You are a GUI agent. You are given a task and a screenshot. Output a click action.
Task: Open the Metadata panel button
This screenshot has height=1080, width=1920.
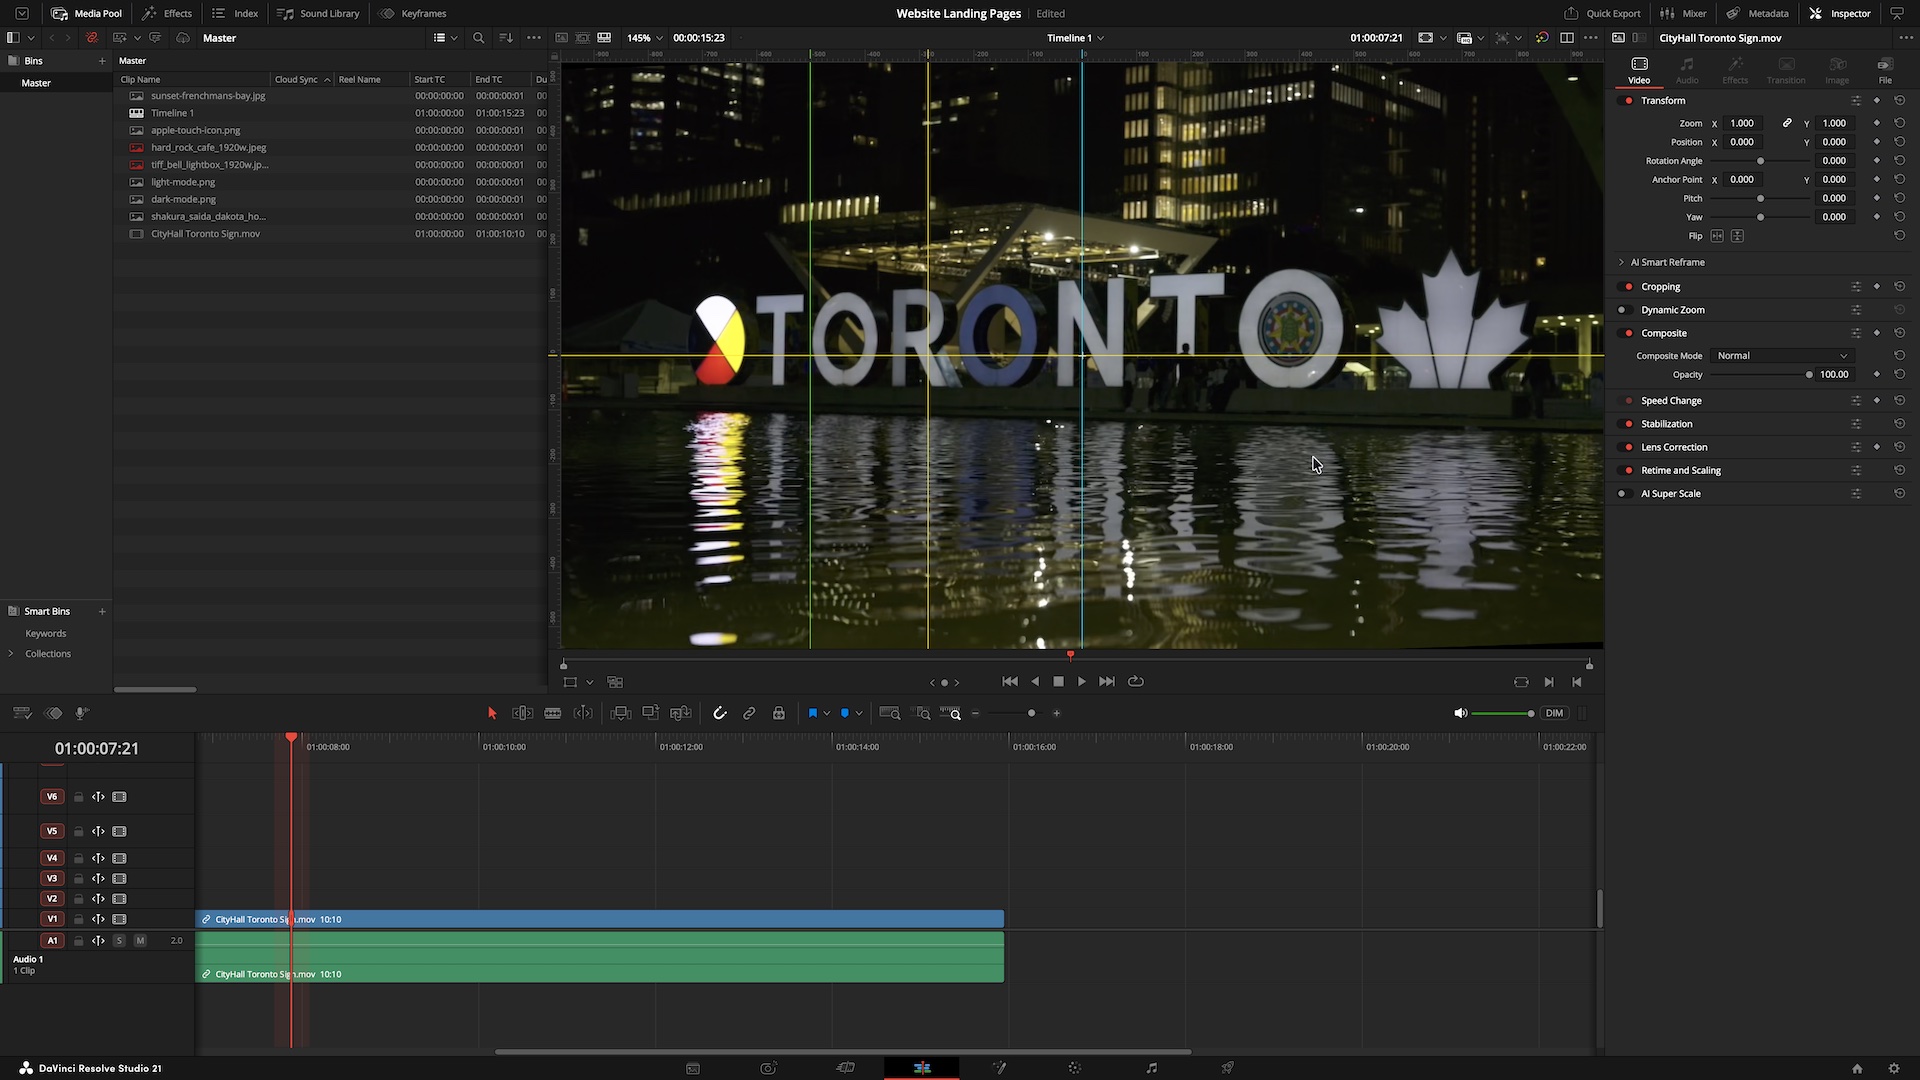point(1757,13)
